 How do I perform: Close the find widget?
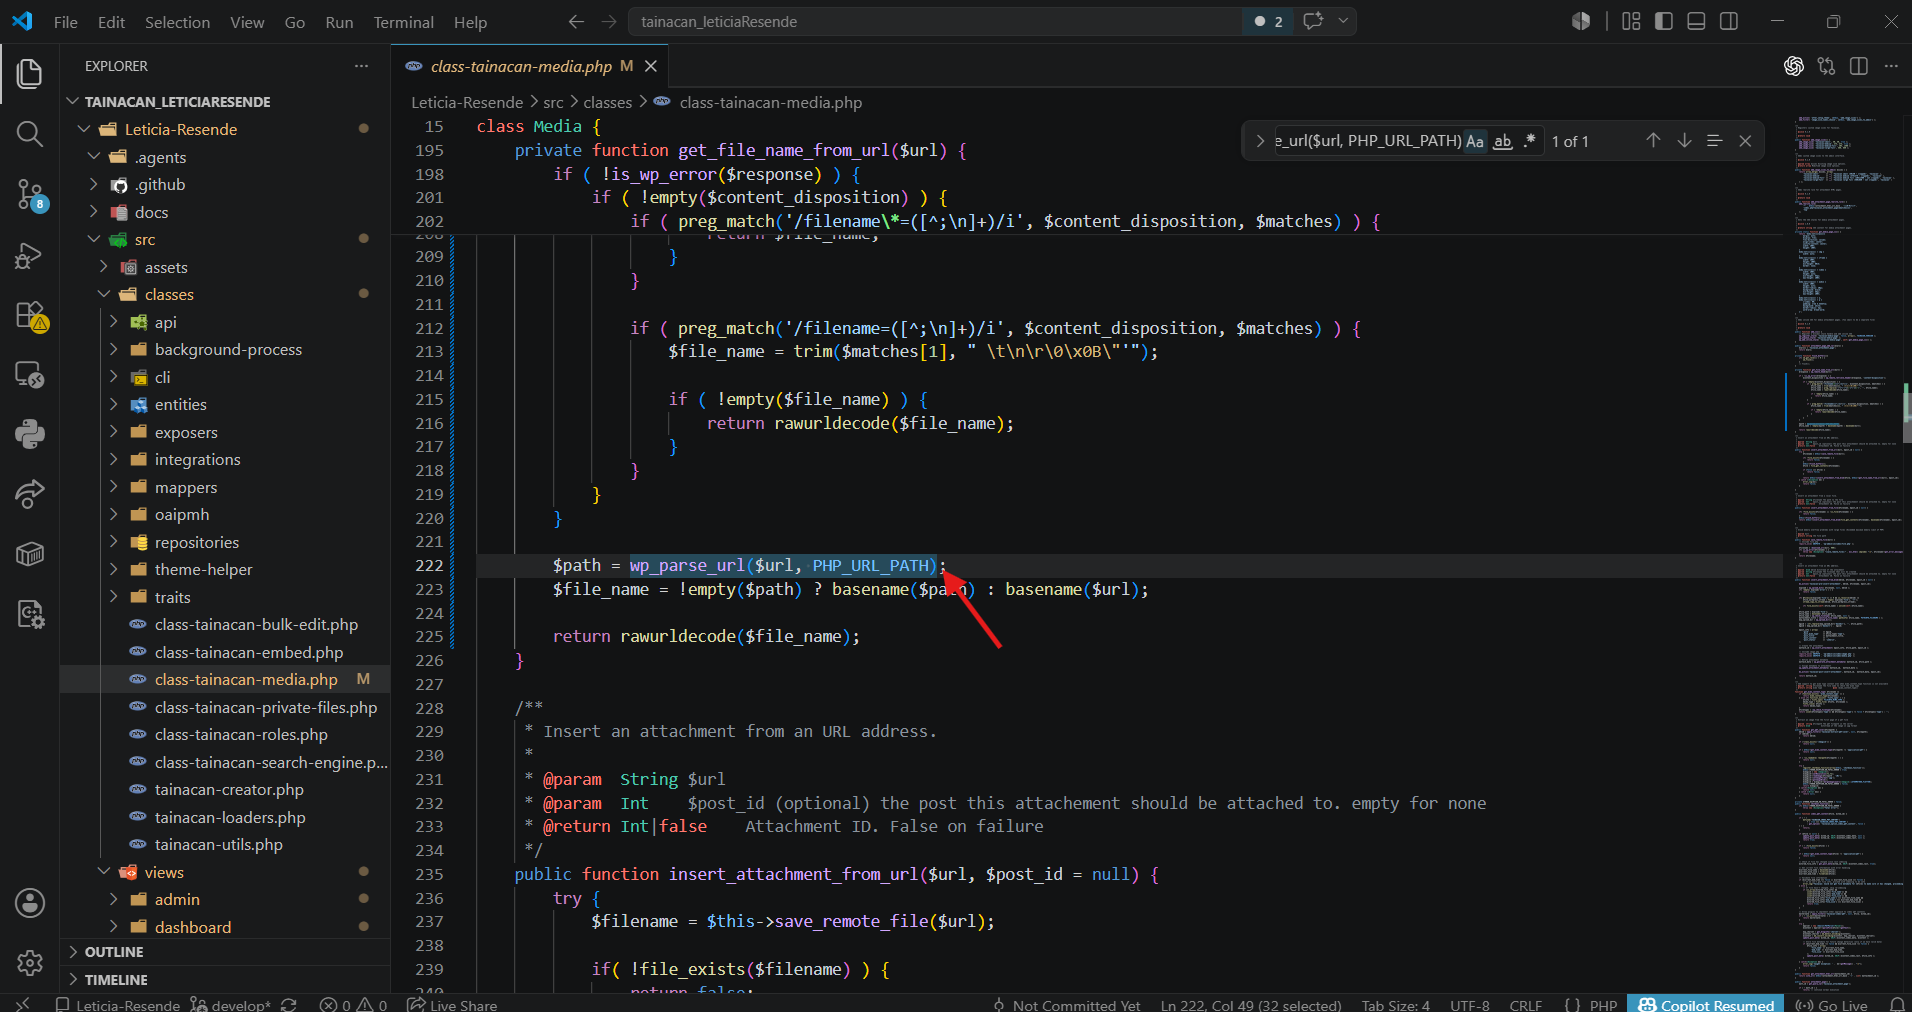point(1745,141)
